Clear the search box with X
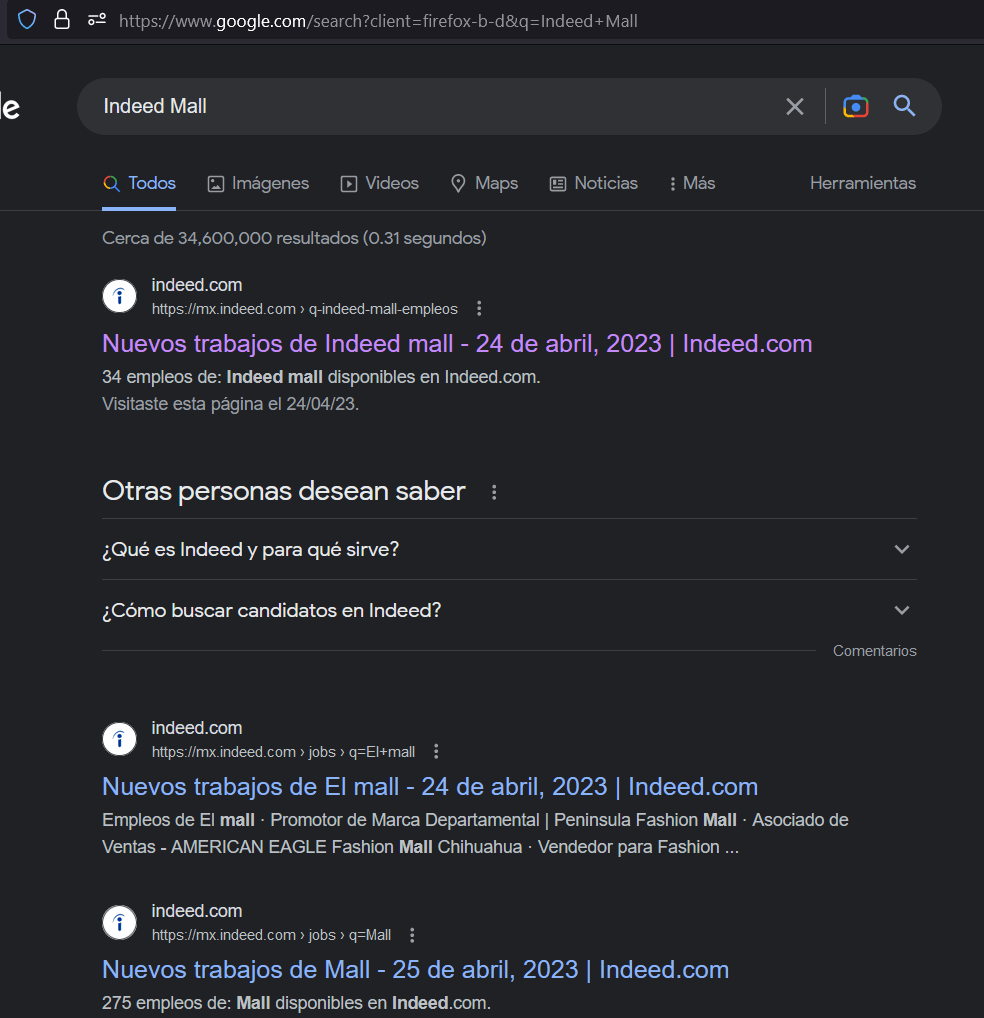984x1018 pixels. click(794, 106)
